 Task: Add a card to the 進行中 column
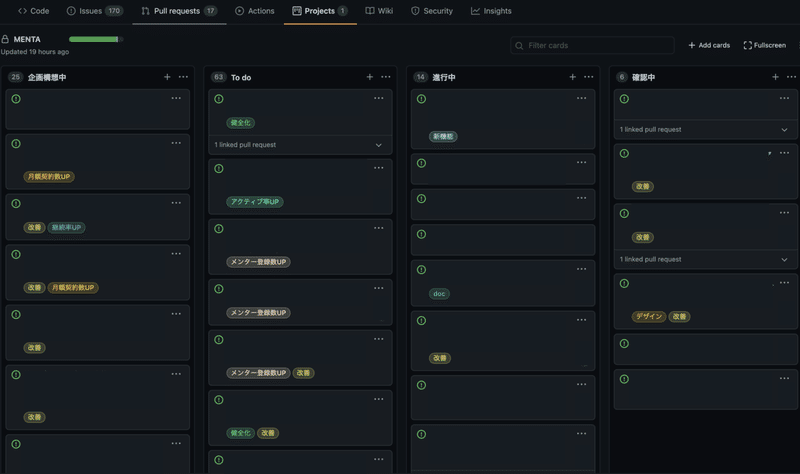[x=572, y=77]
